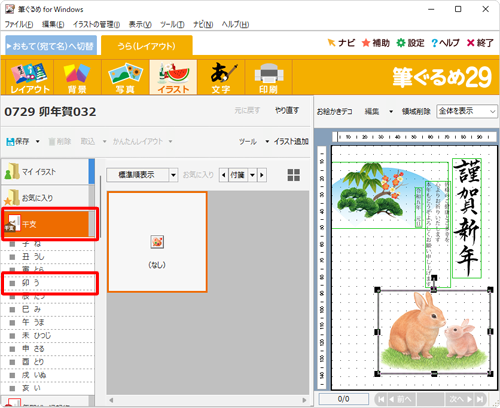This screenshot has width=500, height=408.
Task: Click the 次へ next page button
Action: coord(460,399)
